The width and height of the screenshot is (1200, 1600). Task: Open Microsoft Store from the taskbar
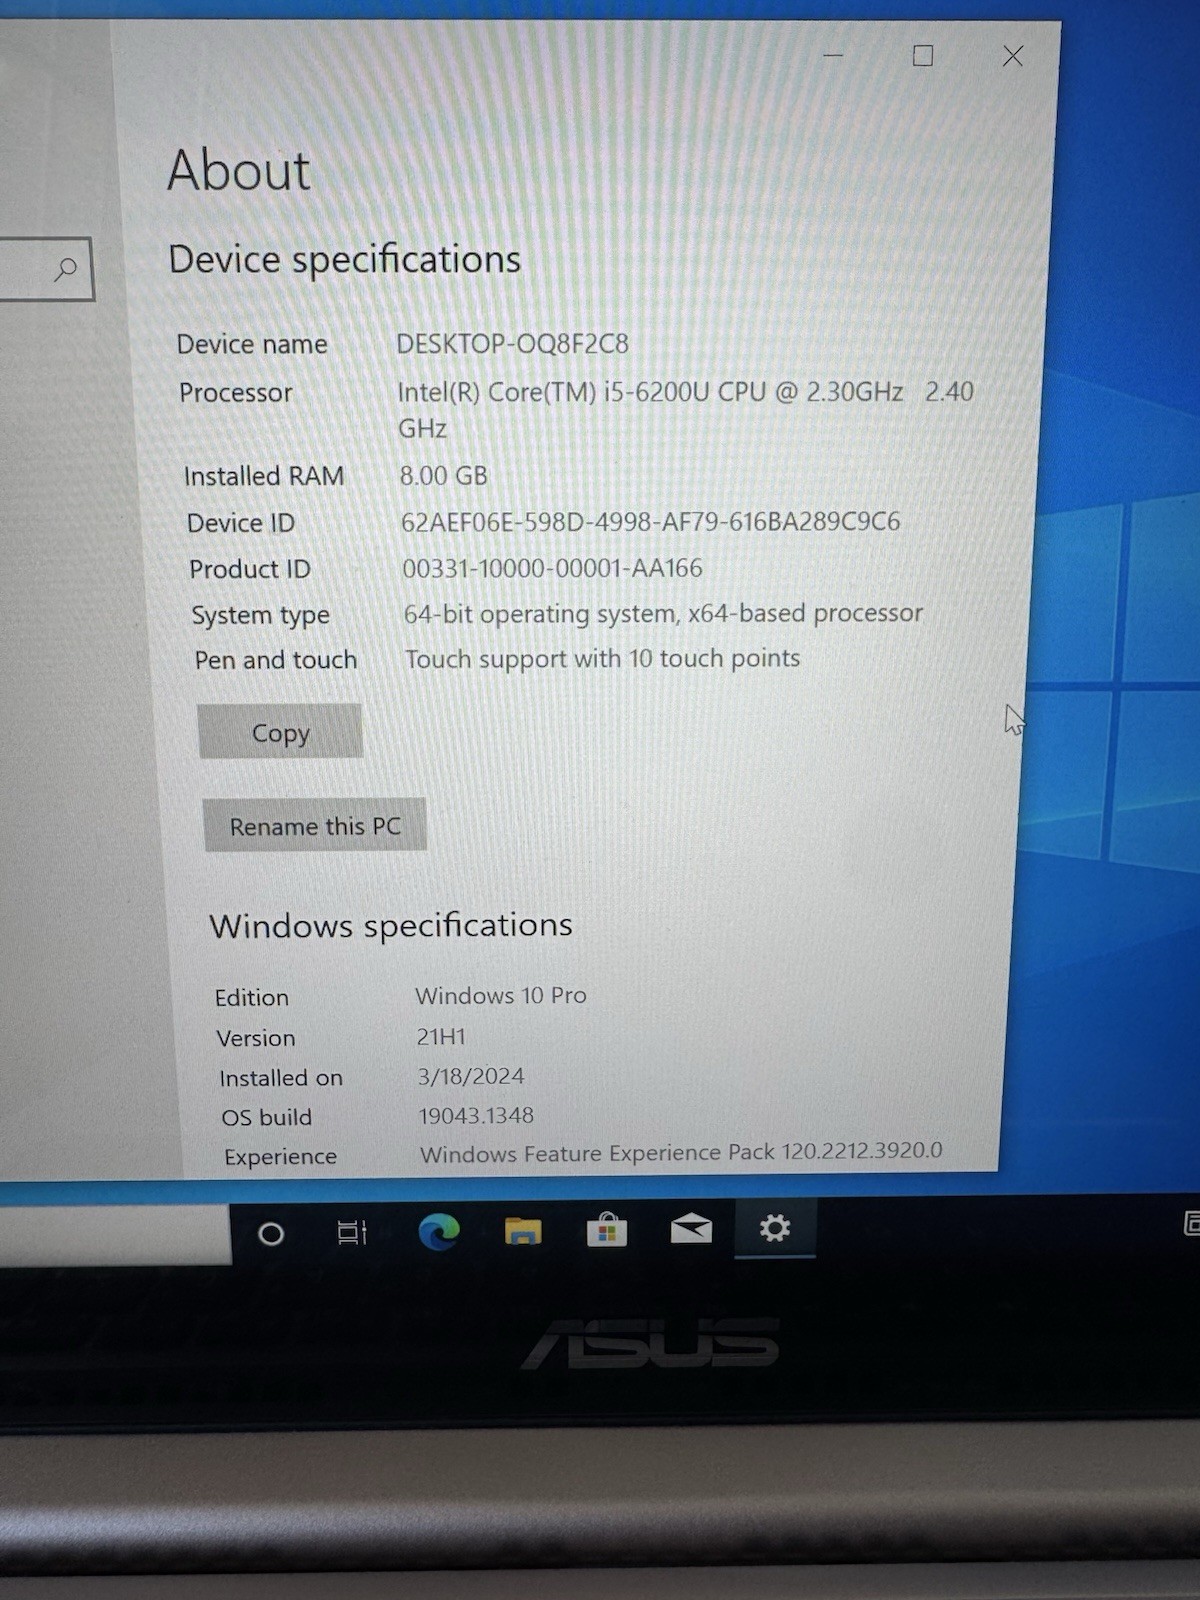(x=607, y=1230)
